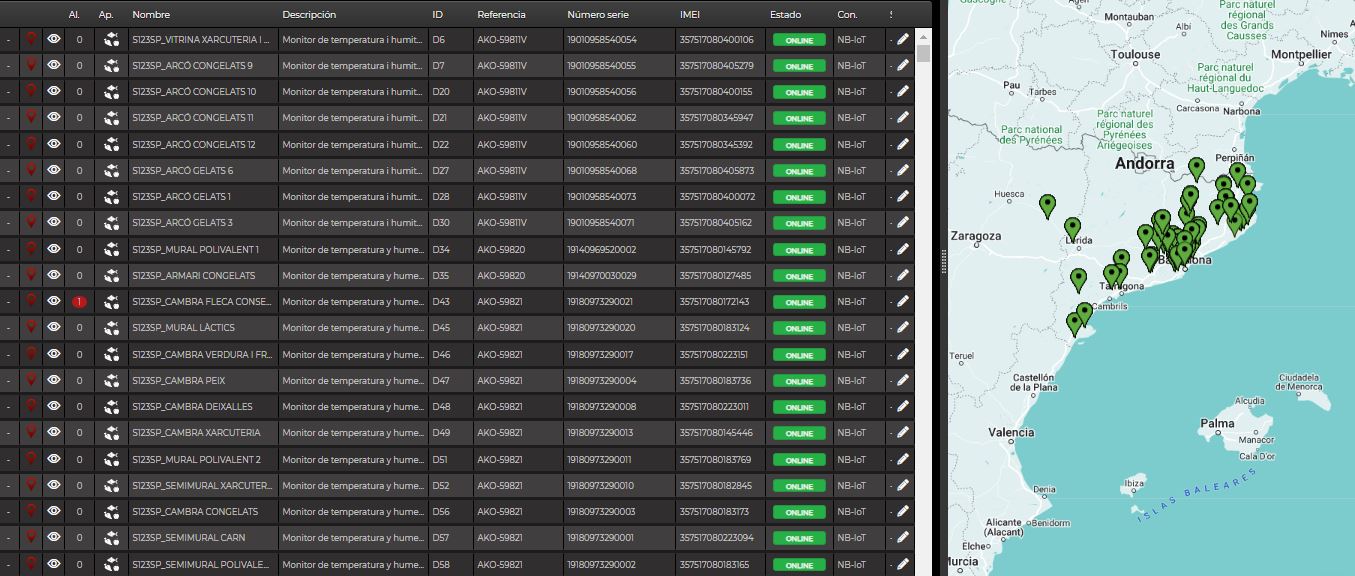The height and width of the screenshot is (576, 1355).
Task: Select serial number 19010958540054 cell
Action: (601, 40)
